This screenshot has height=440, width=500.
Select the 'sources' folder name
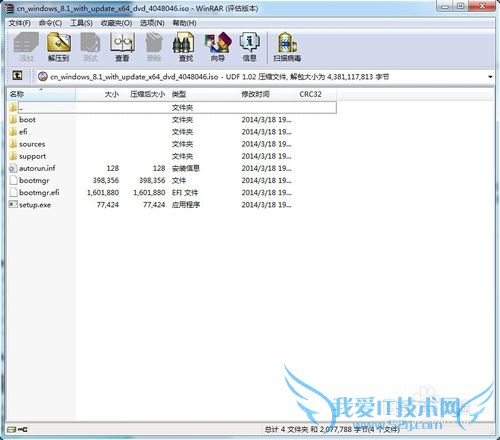(x=32, y=144)
